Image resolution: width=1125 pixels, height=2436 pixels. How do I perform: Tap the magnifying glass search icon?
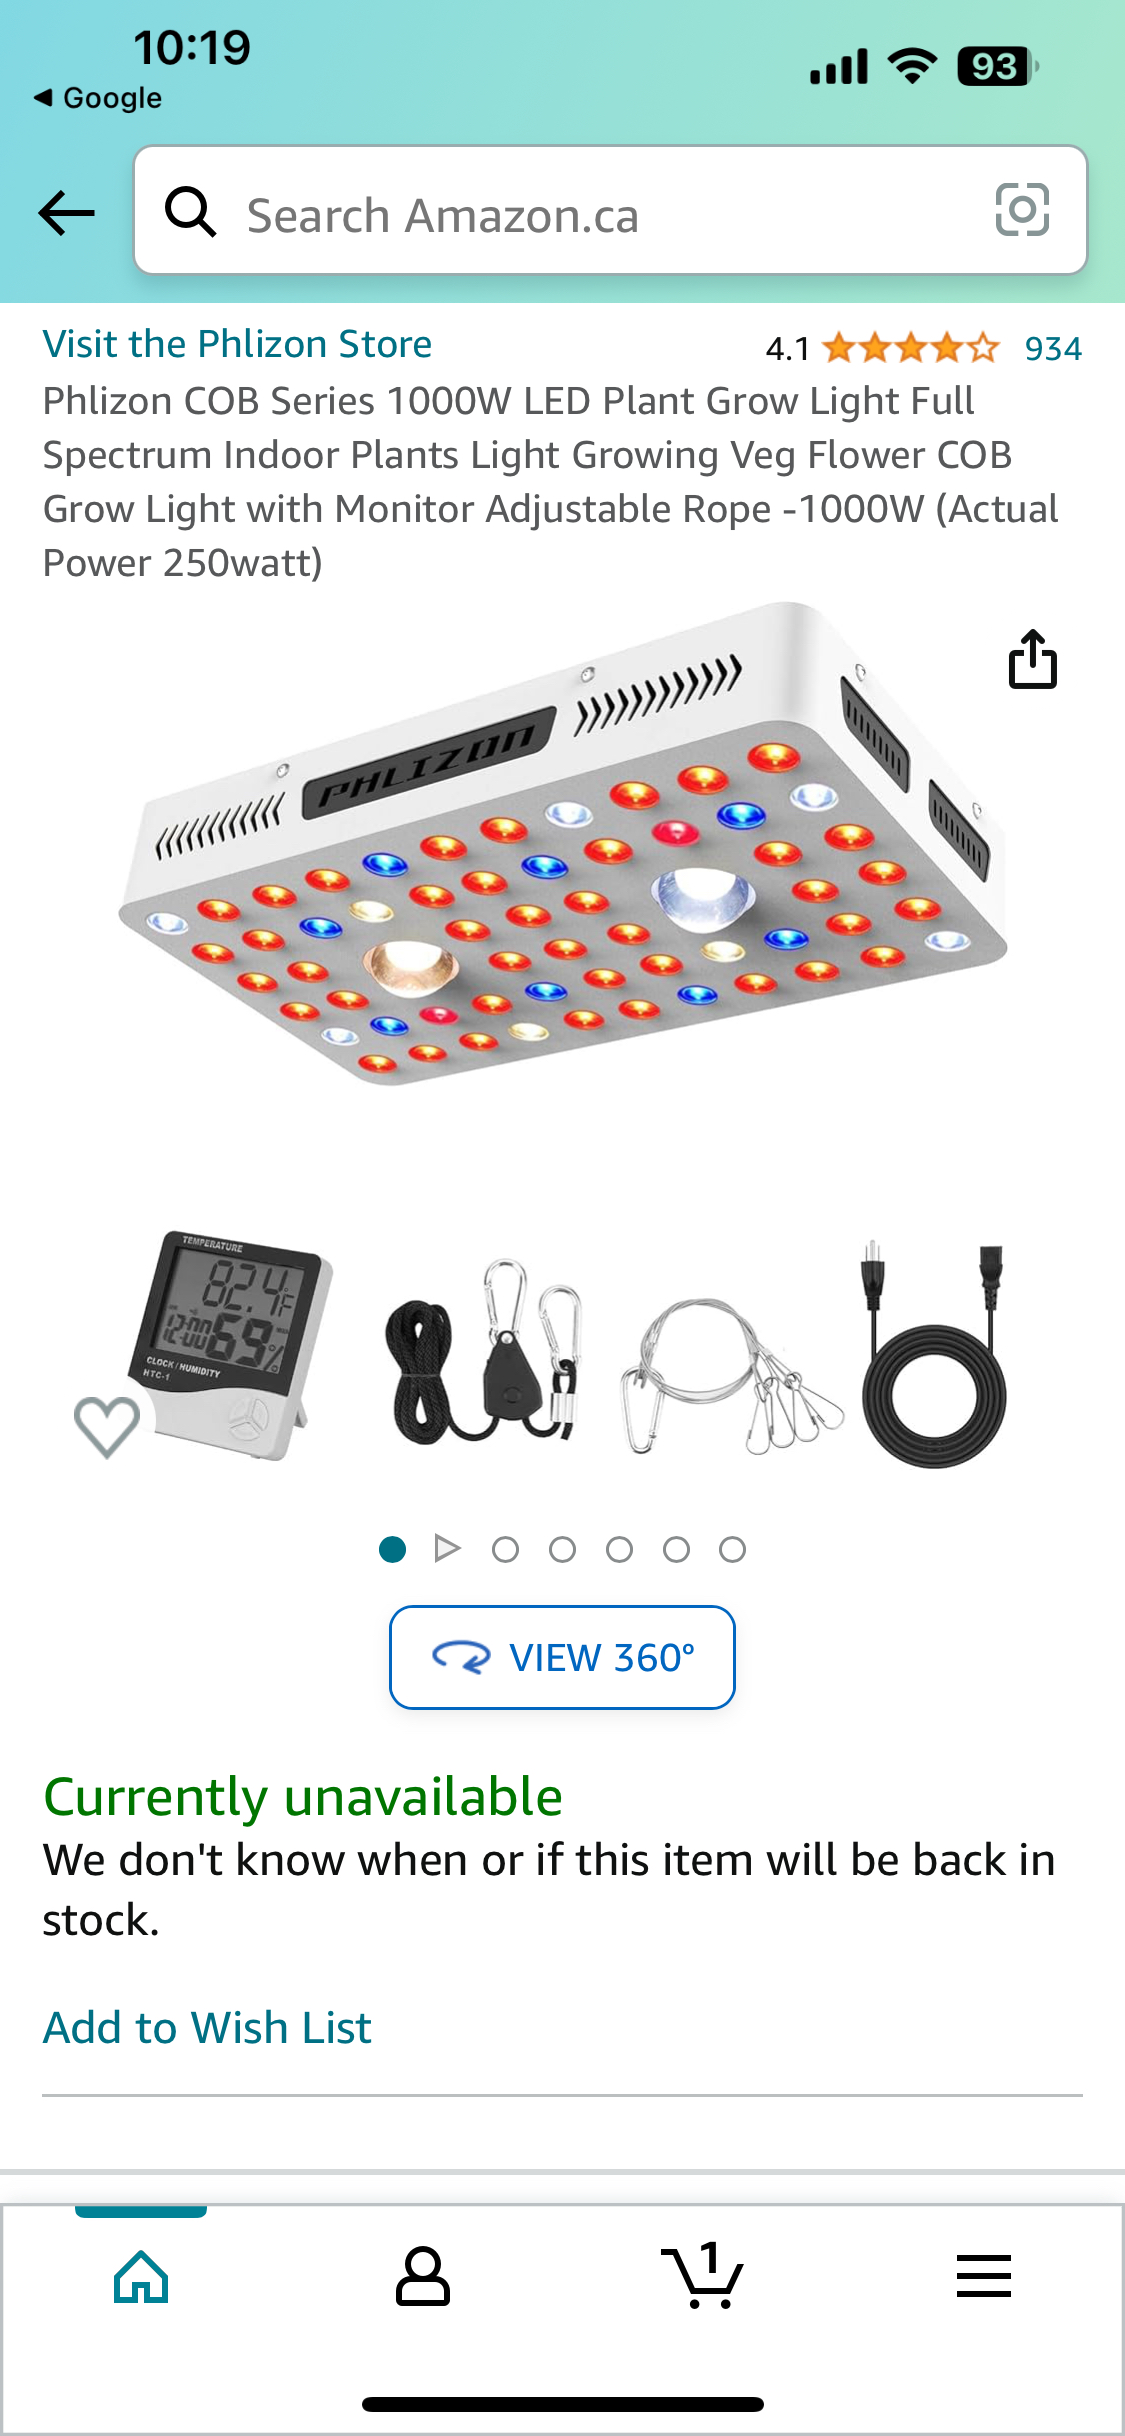coord(190,212)
